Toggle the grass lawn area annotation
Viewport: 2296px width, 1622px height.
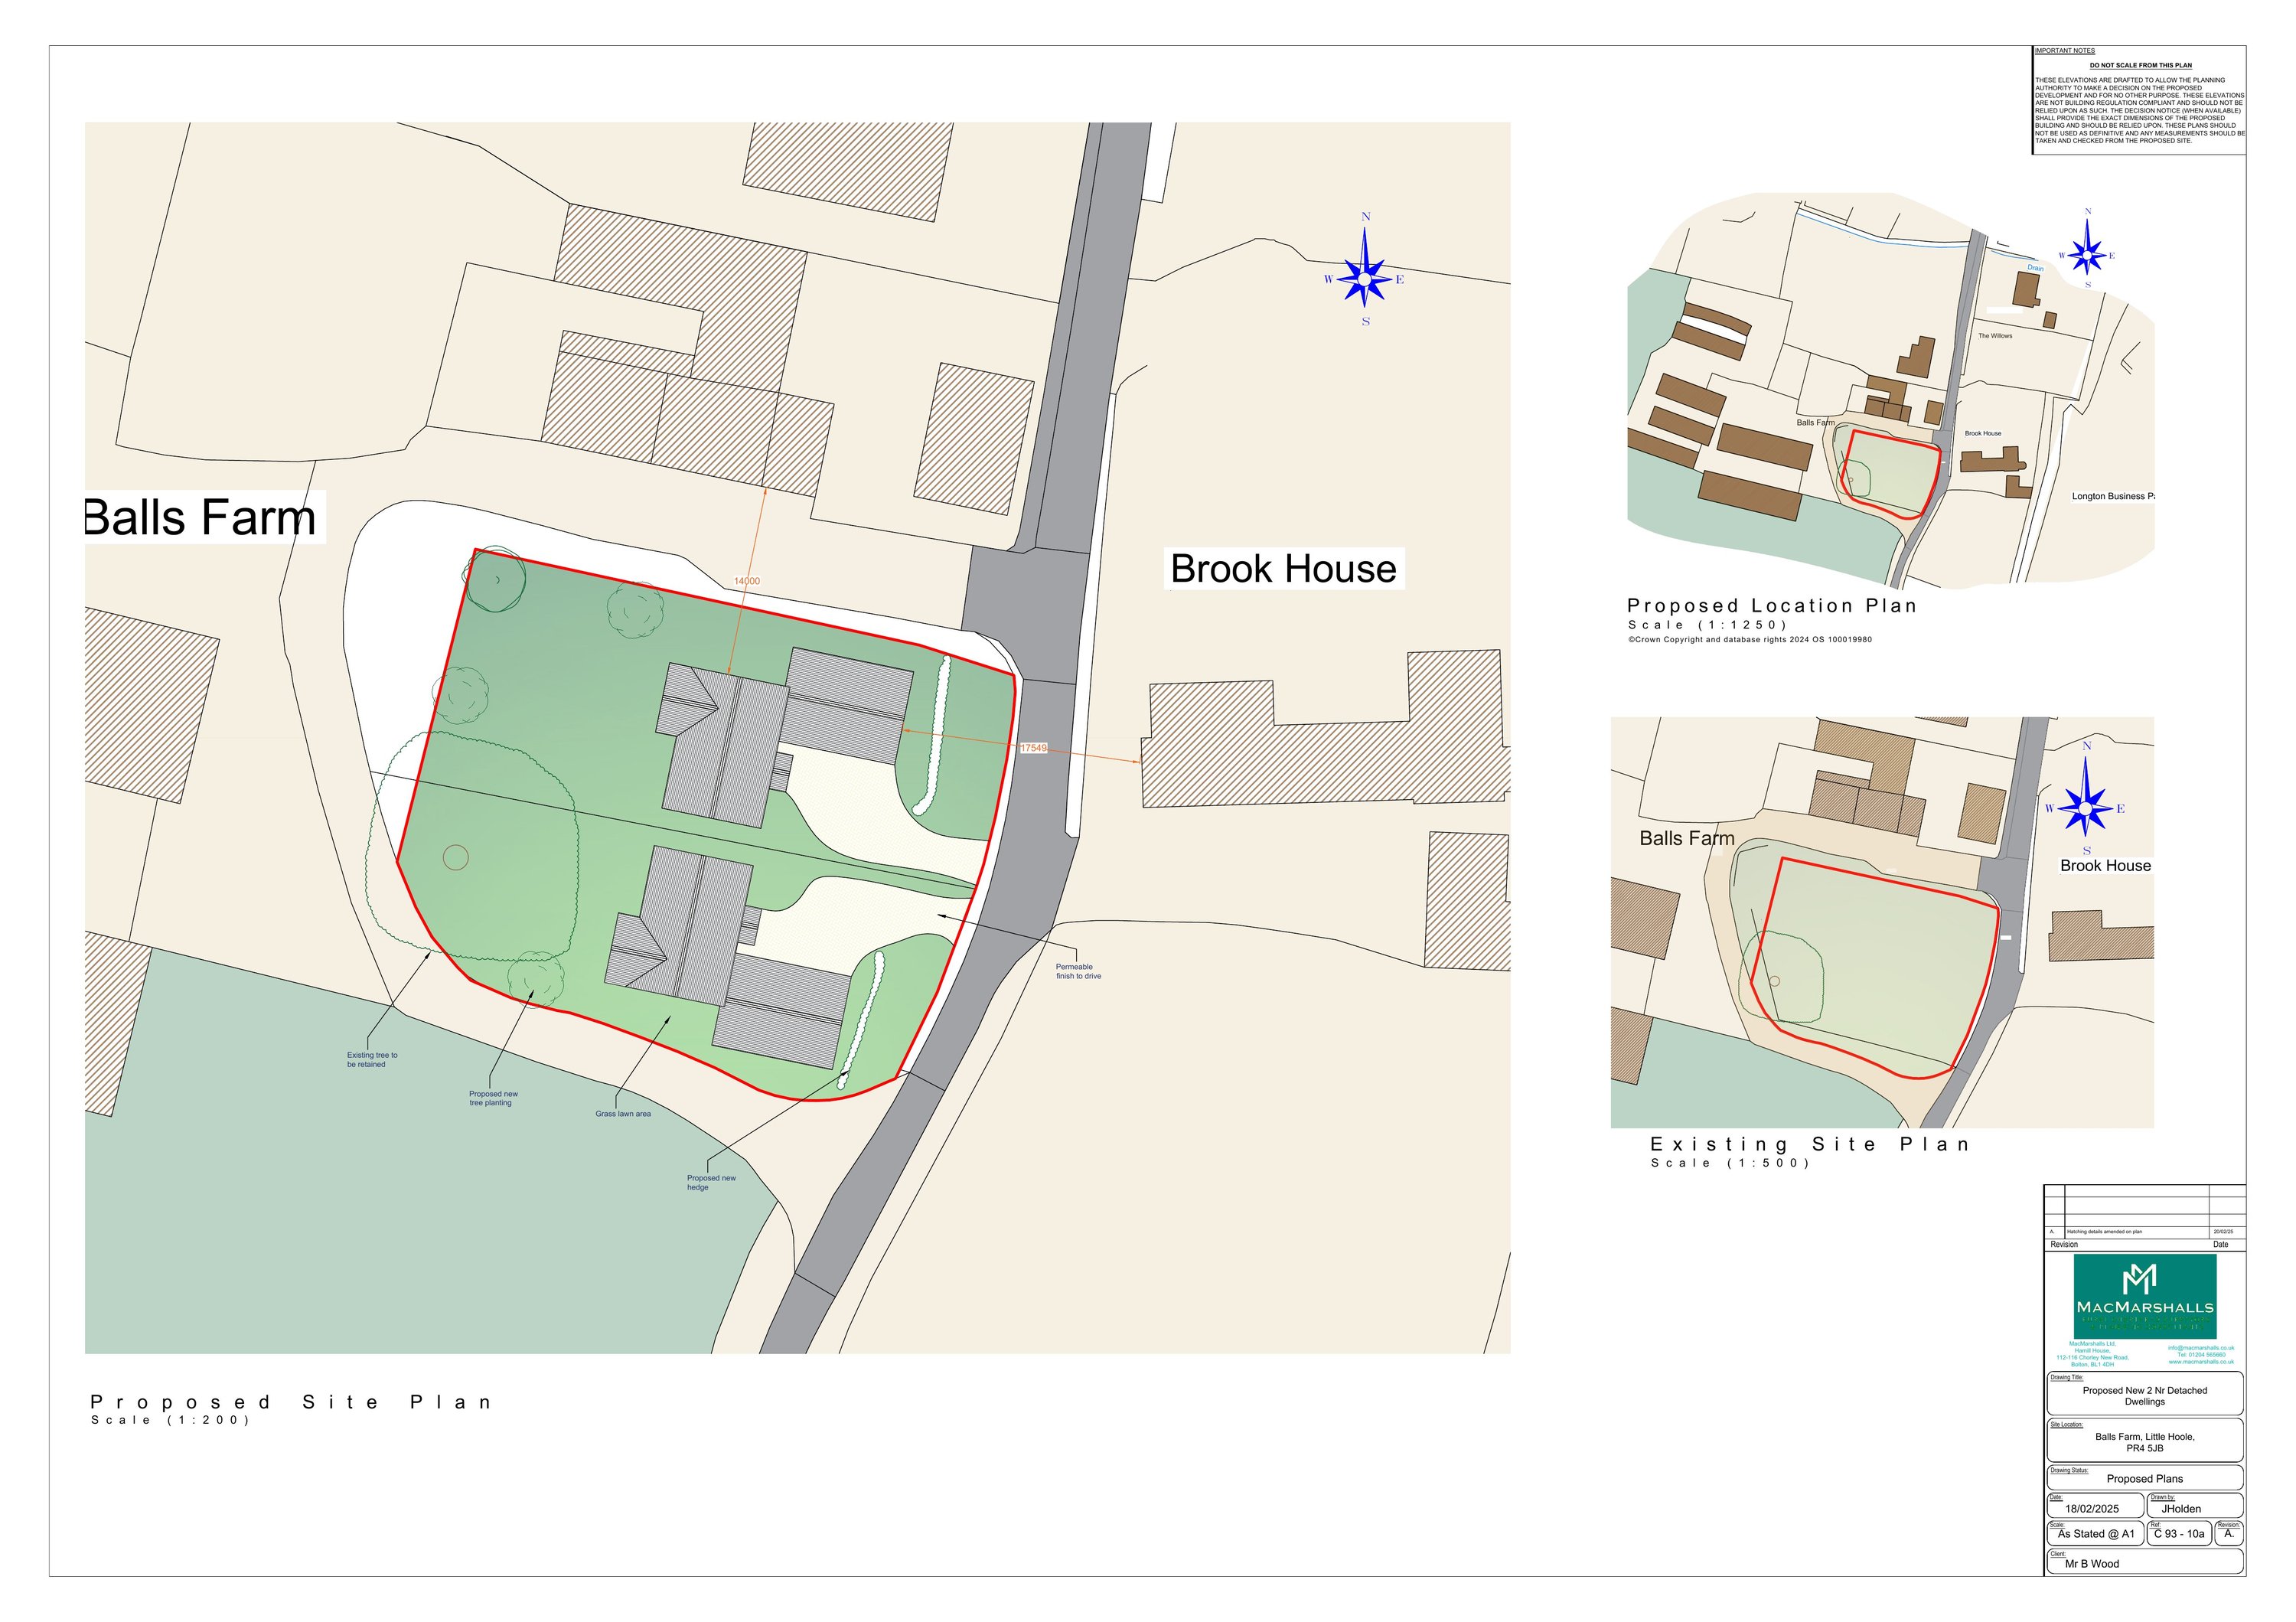point(623,1113)
